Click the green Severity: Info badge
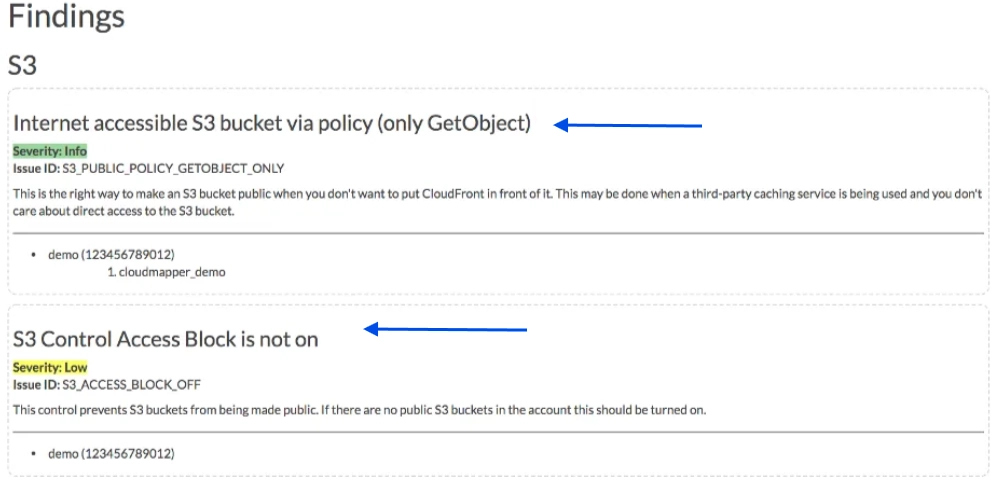 tap(50, 152)
